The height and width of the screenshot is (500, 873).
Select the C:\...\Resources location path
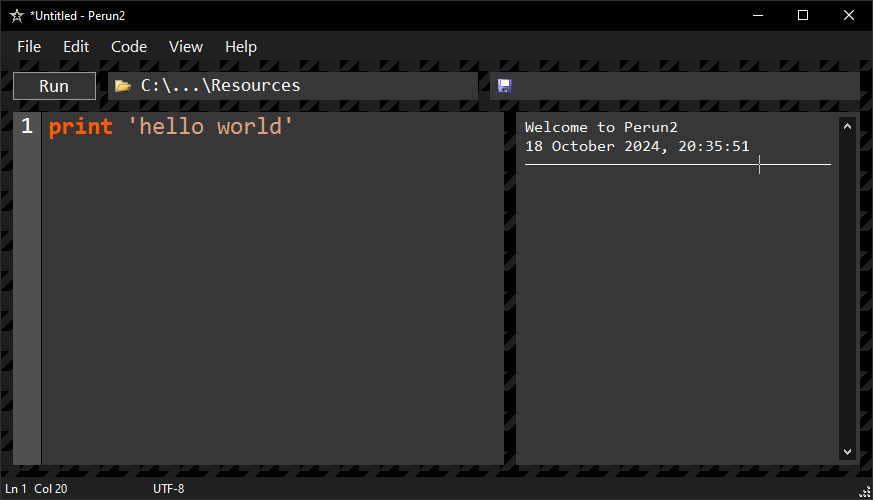coord(220,85)
